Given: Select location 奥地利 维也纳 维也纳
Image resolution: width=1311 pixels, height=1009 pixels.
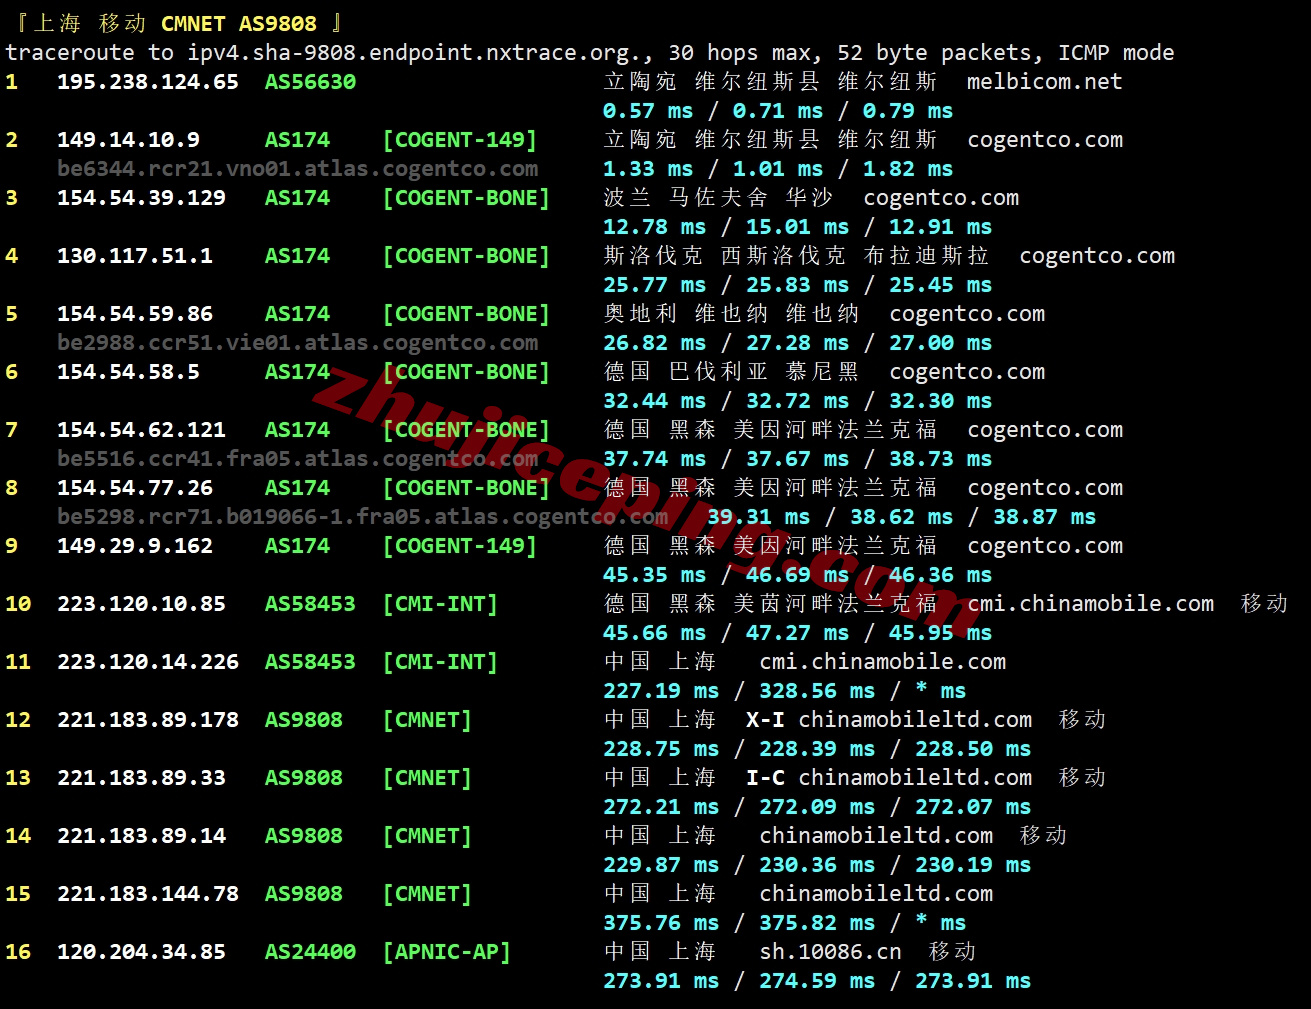Looking at the screenshot, I should 732,314.
